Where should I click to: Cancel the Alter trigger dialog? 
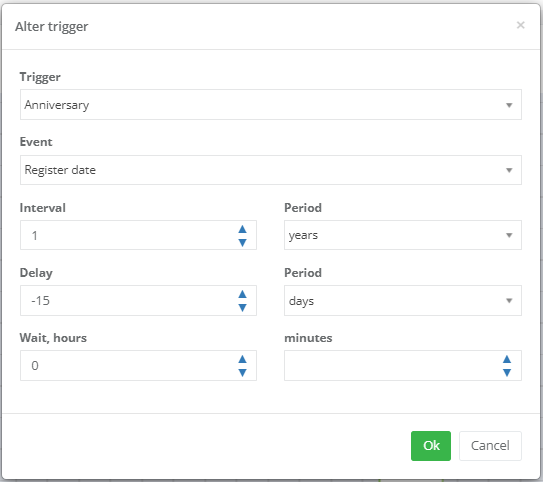point(490,446)
